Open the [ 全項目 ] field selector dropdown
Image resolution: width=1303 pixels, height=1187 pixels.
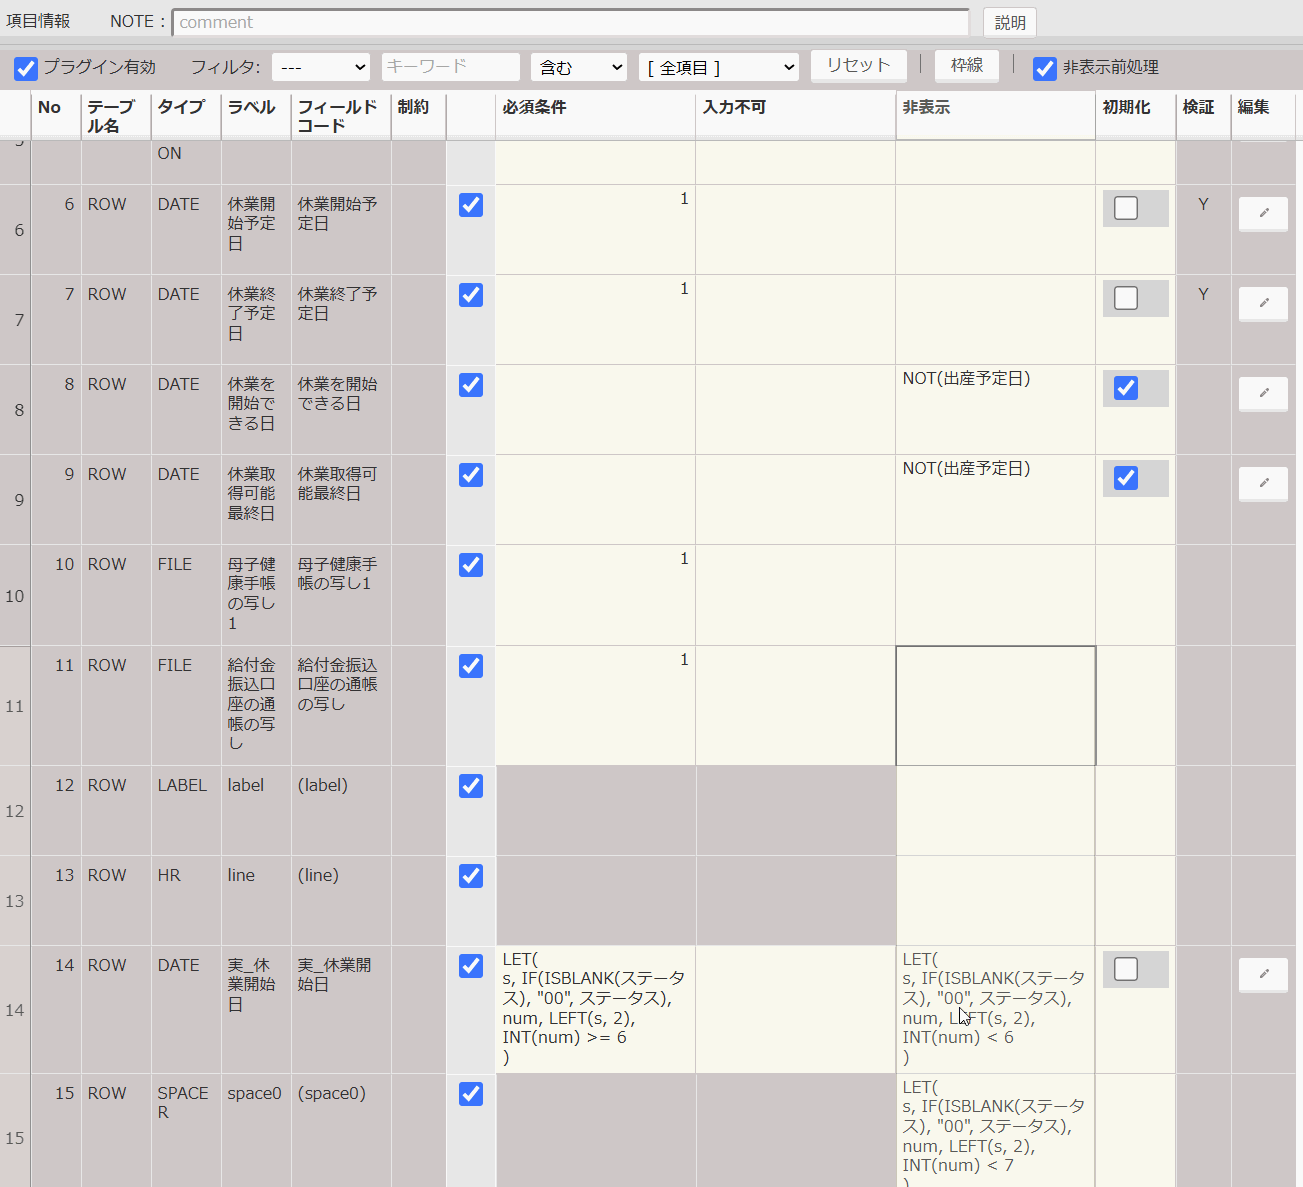[718, 66]
